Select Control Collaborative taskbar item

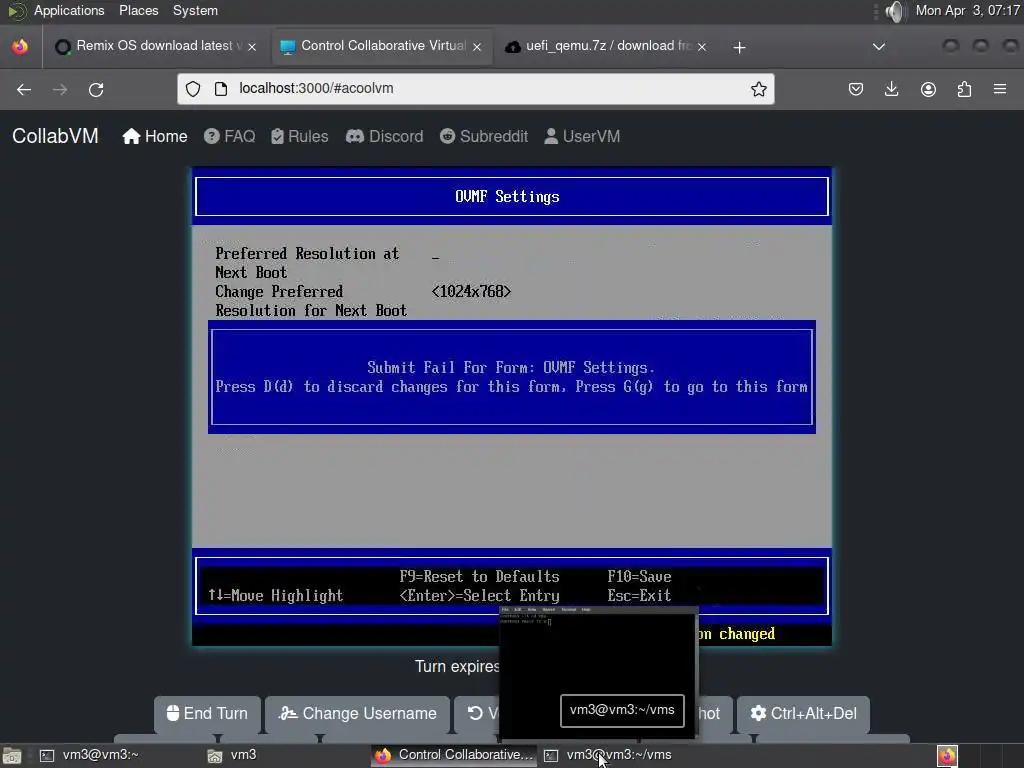453,755
